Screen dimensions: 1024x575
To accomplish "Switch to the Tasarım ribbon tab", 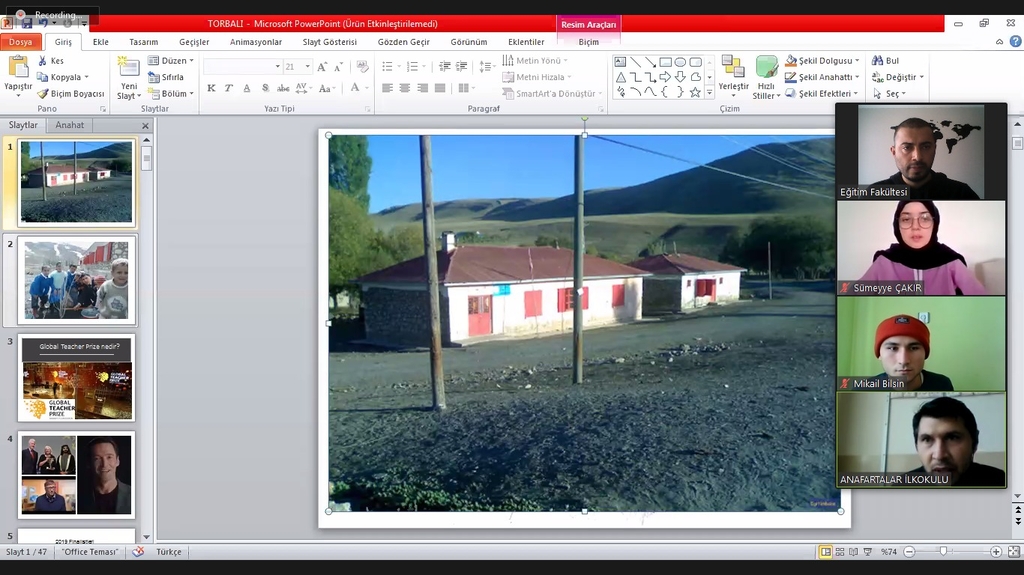I will click(x=144, y=42).
